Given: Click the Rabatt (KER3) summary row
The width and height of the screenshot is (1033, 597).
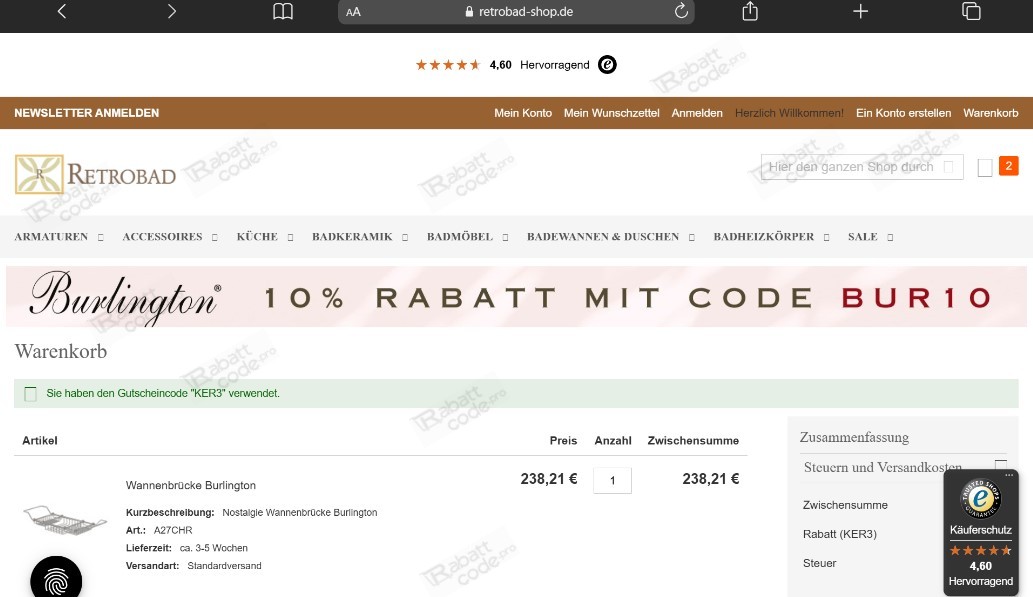Looking at the screenshot, I should click(840, 534).
